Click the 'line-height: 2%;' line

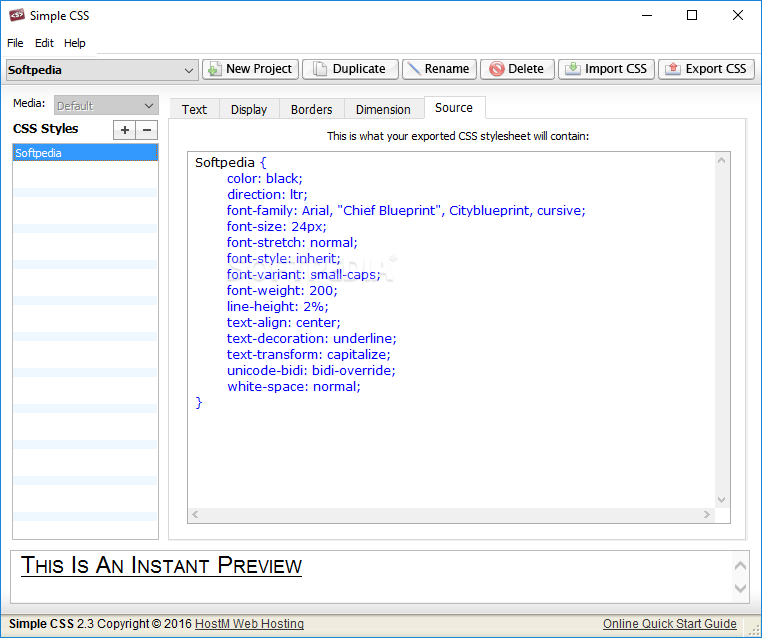click(277, 307)
